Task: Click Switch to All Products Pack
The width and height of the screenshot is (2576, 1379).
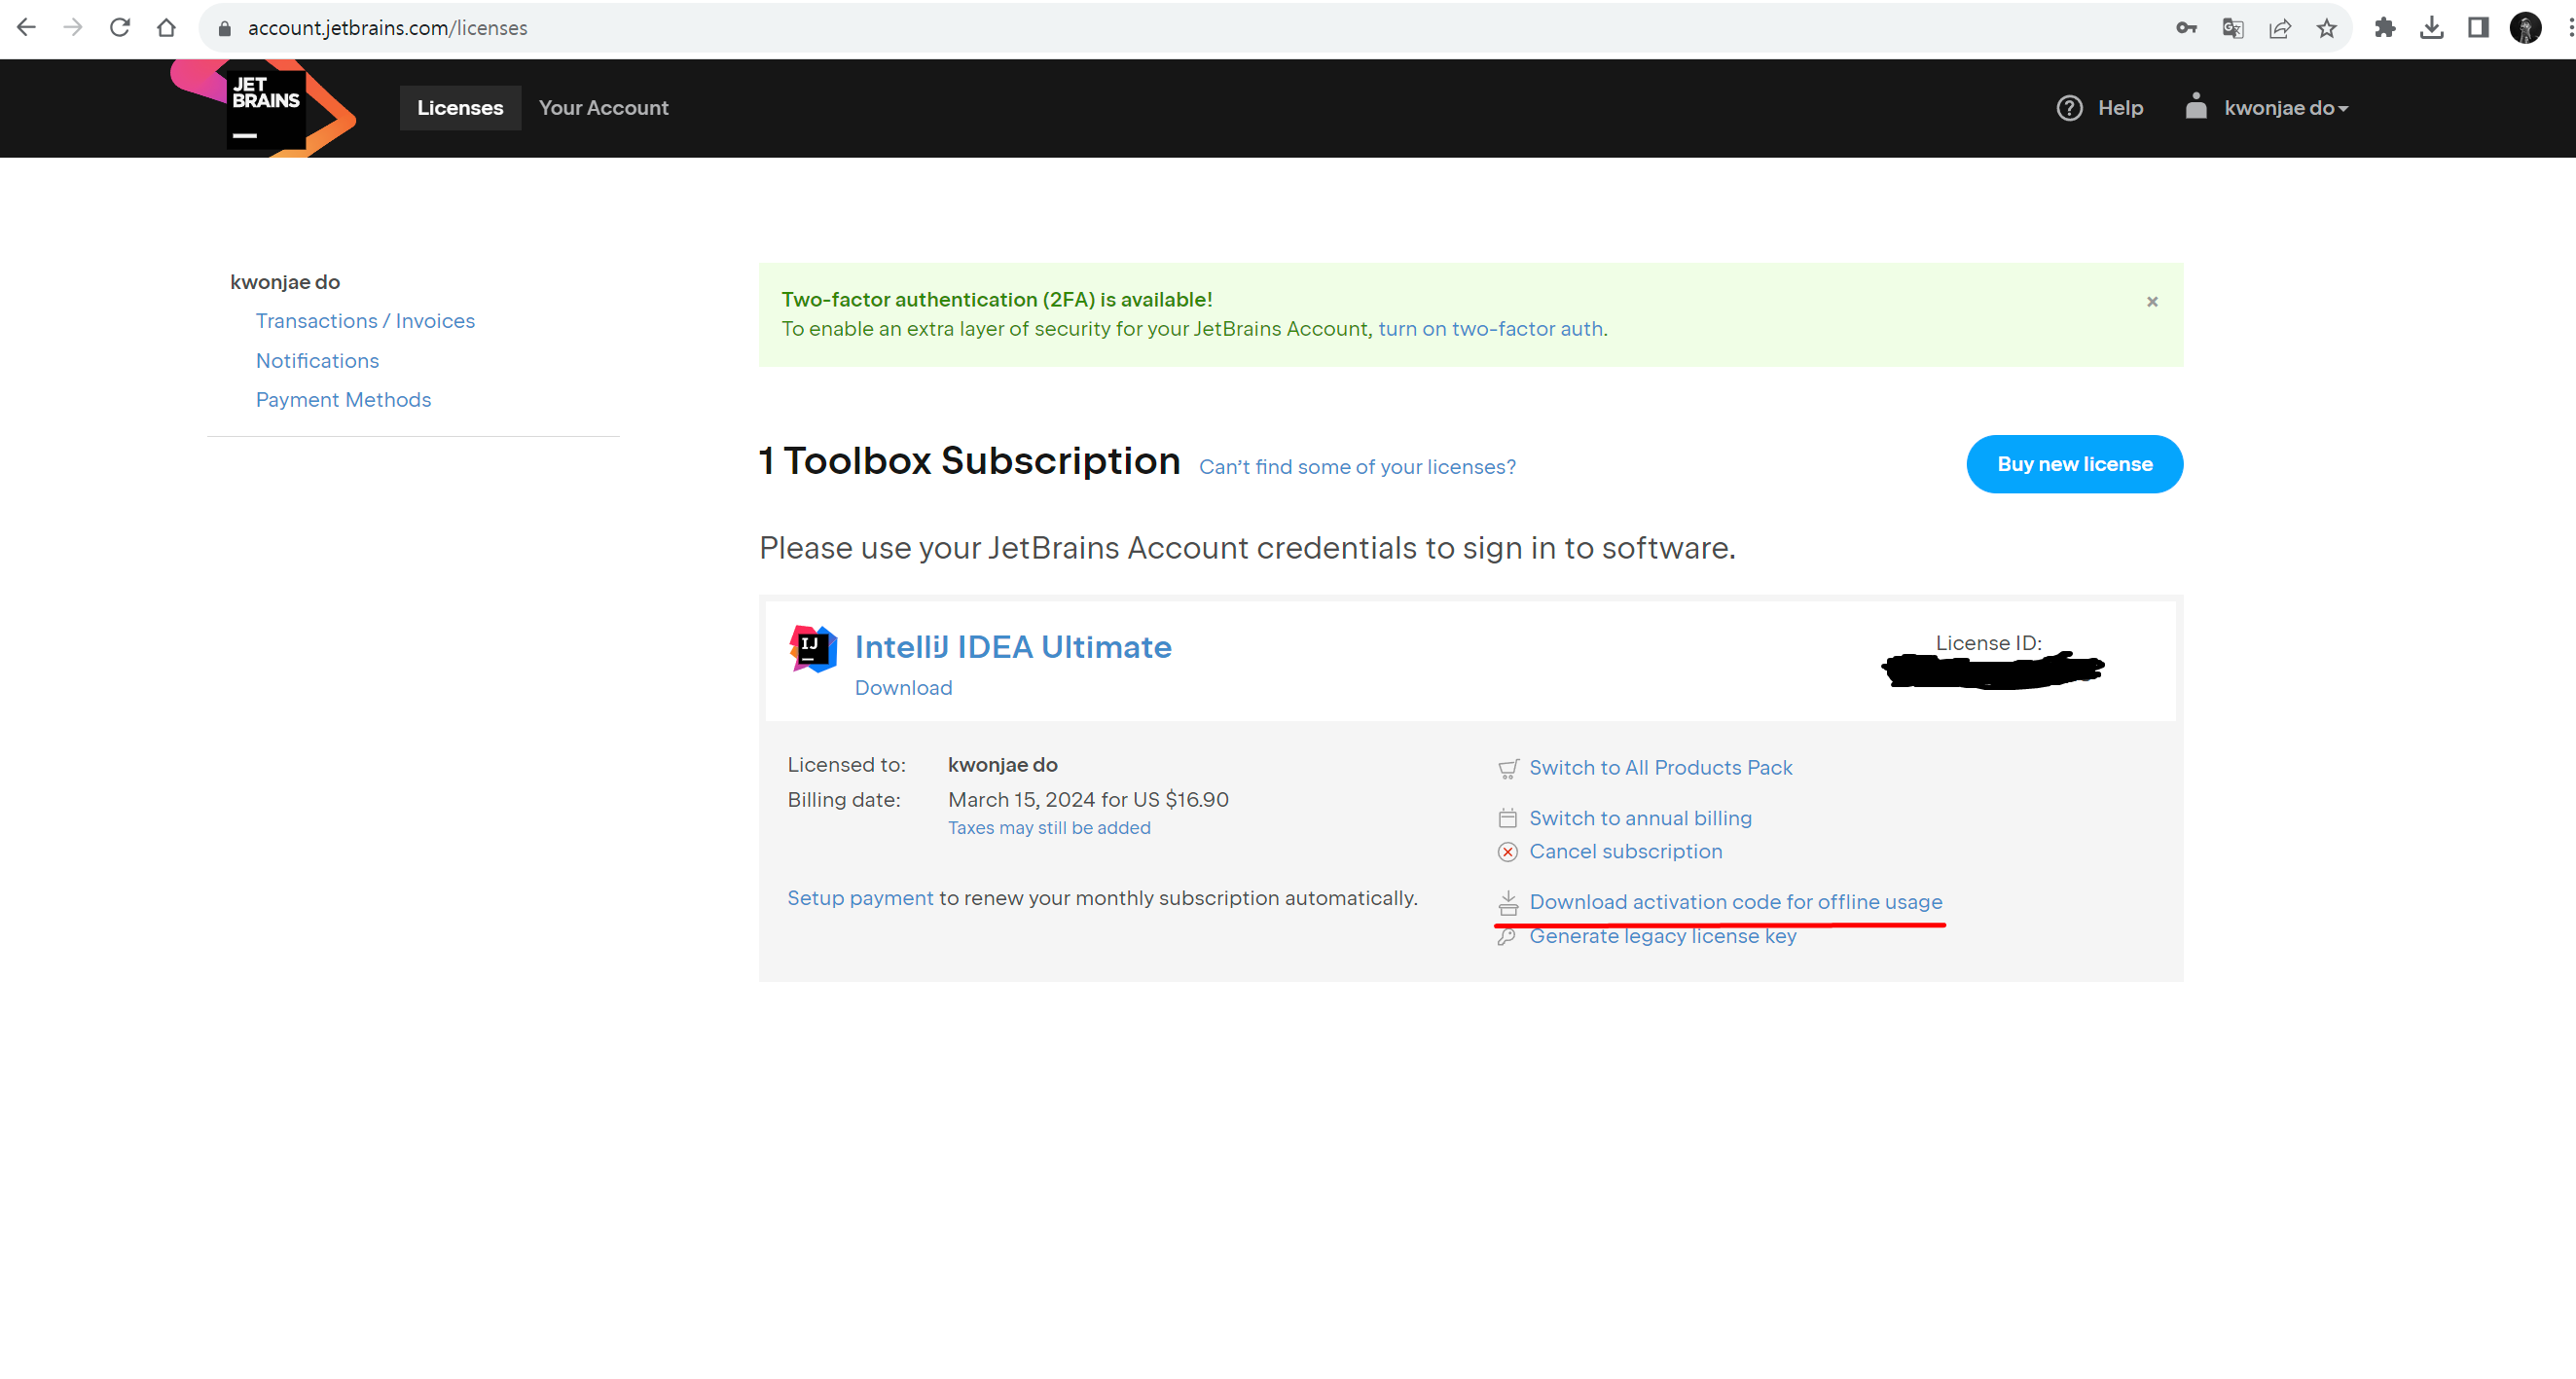Action: coord(1660,767)
